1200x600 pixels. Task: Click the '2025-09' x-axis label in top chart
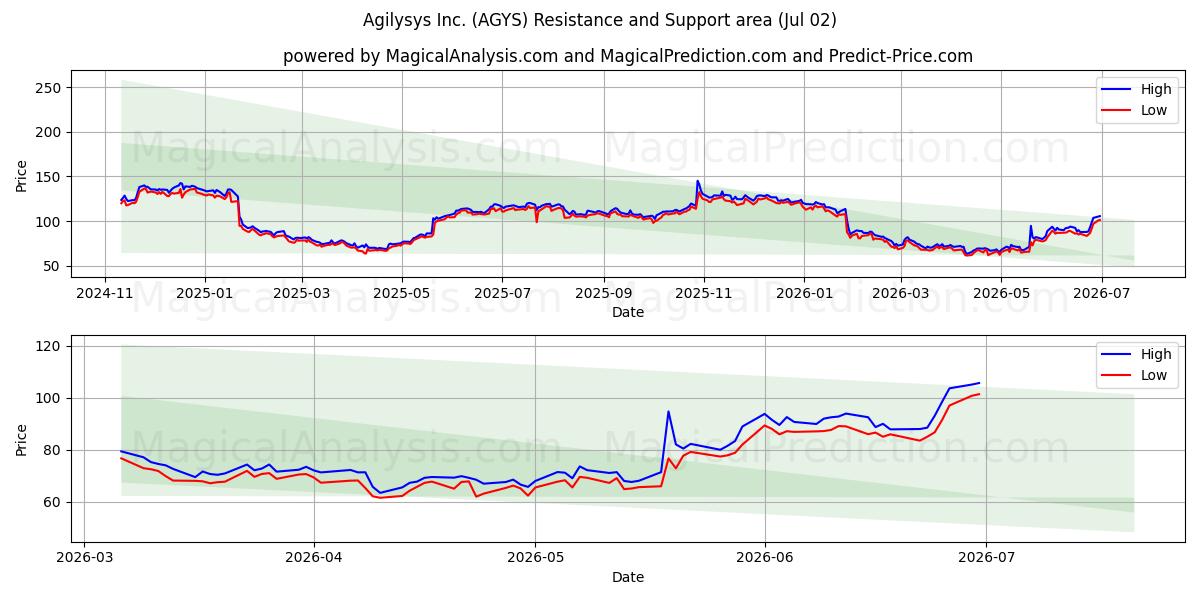603,294
